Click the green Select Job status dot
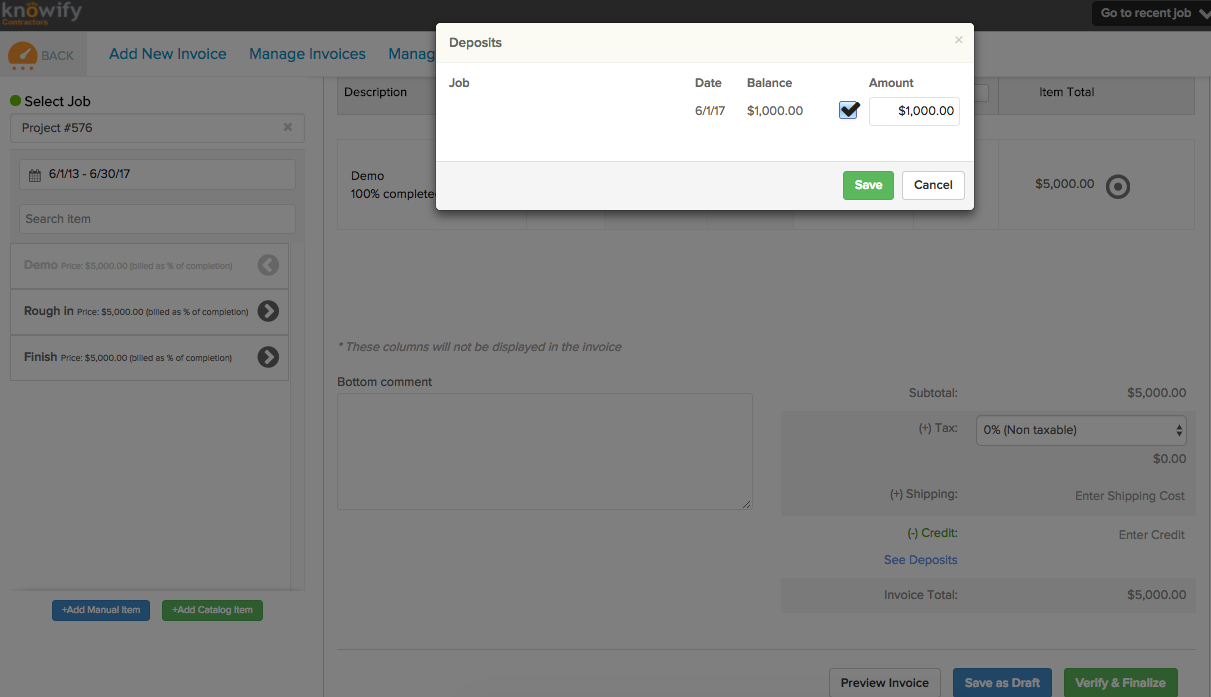The width and height of the screenshot is (1211, 697). (15, 101)
